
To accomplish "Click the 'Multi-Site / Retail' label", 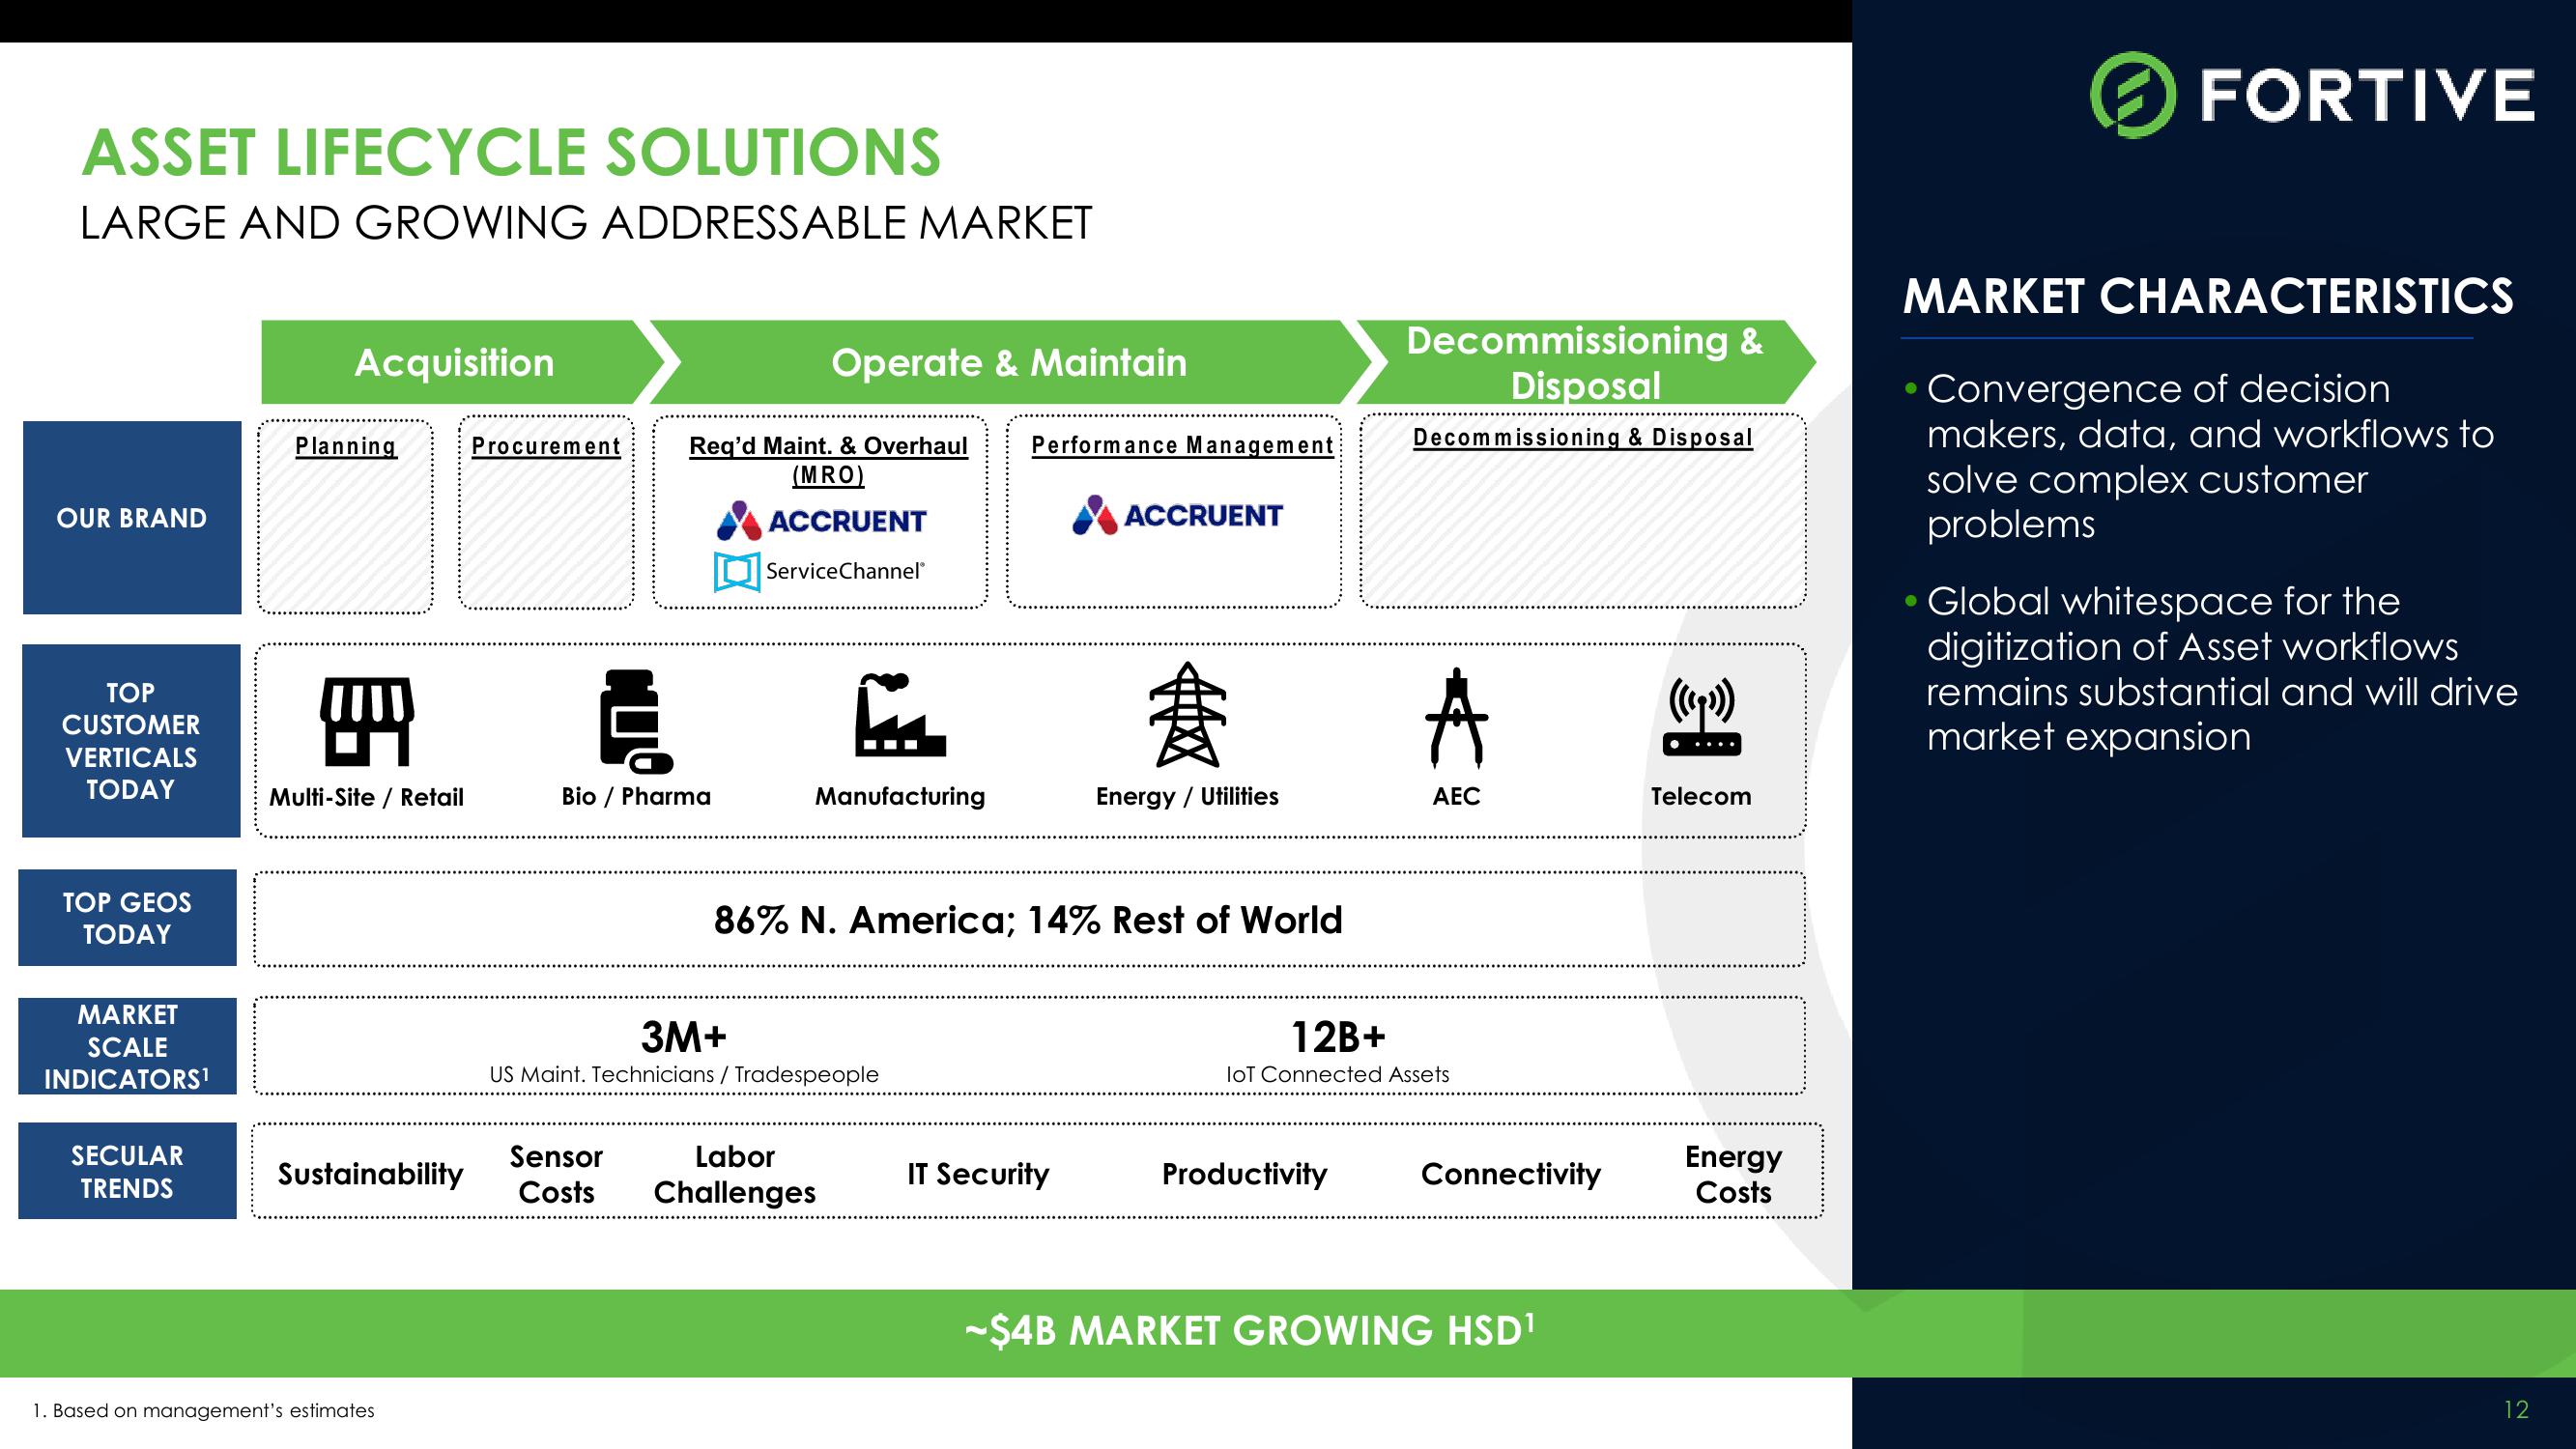I will [x=366, y=797].
